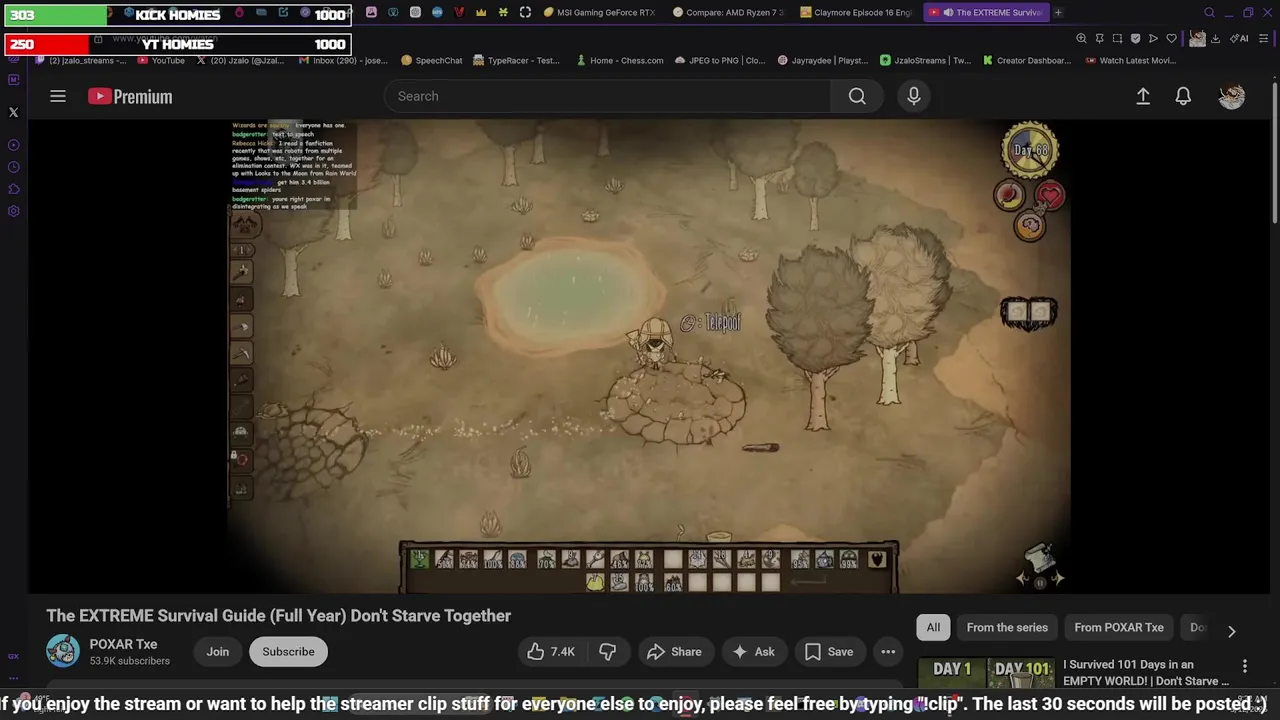Click the video player to pause

(650, 356)
